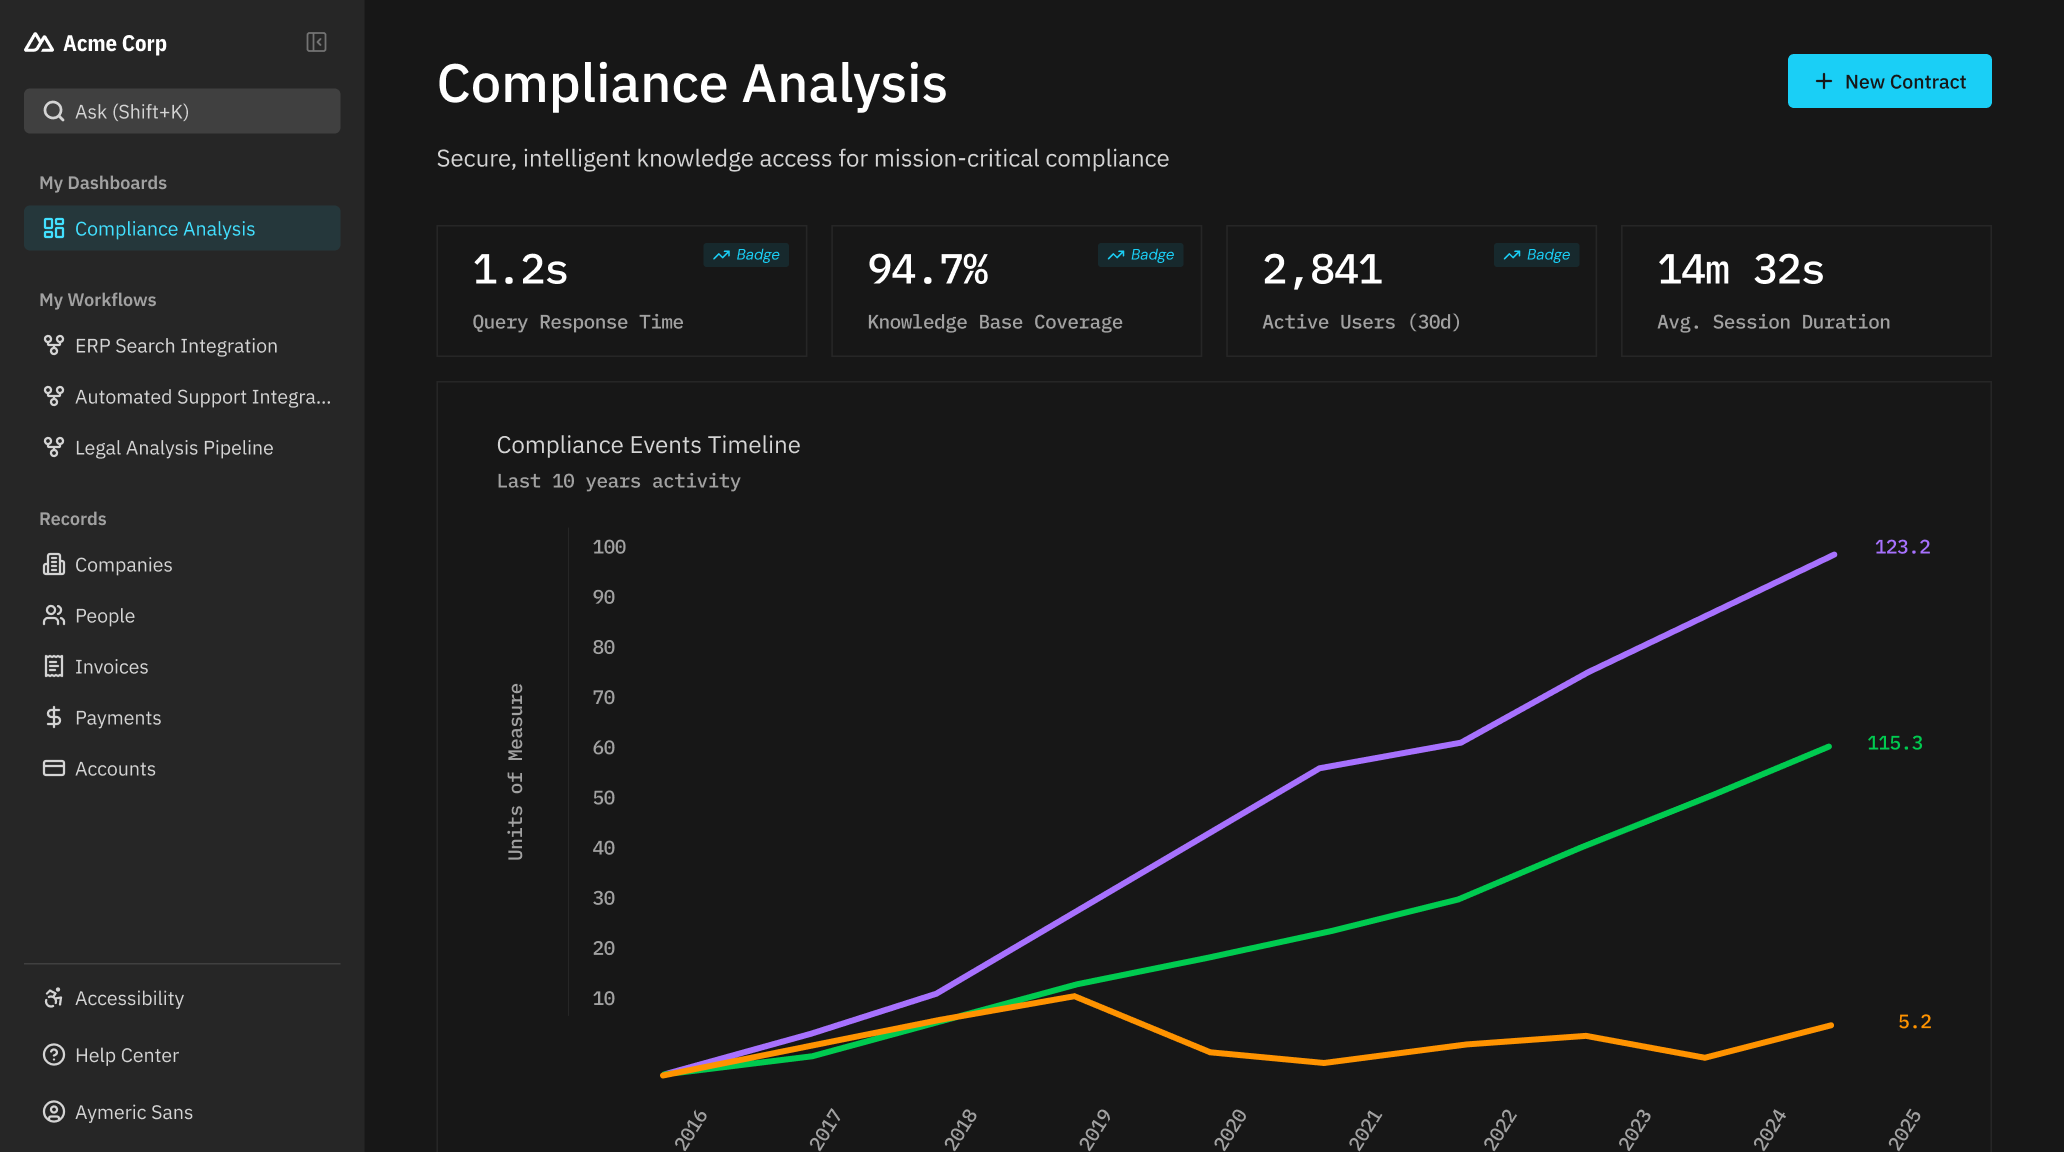Open Legal Analysis Pipeline workflow
This screenshot has width=2064, height=1152.
coord(174,448)
